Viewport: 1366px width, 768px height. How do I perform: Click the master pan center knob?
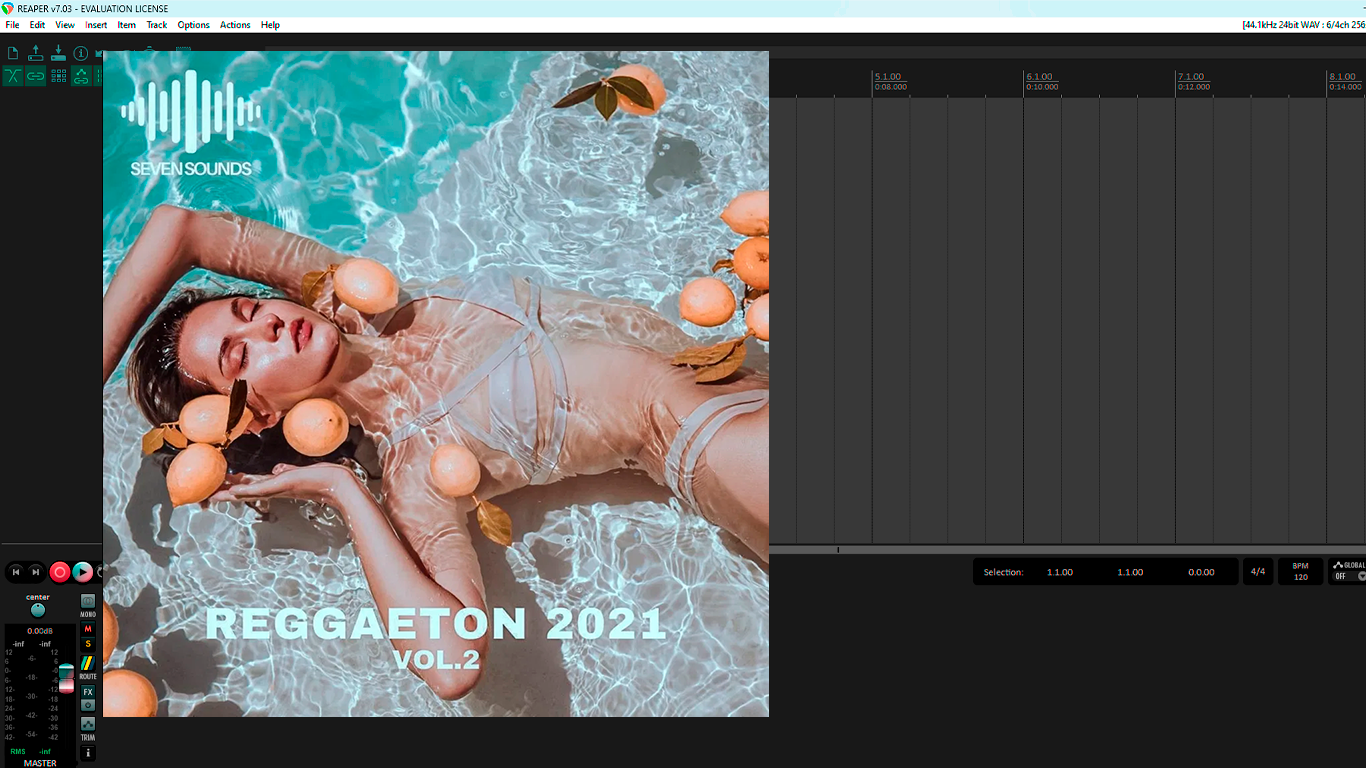38,610
